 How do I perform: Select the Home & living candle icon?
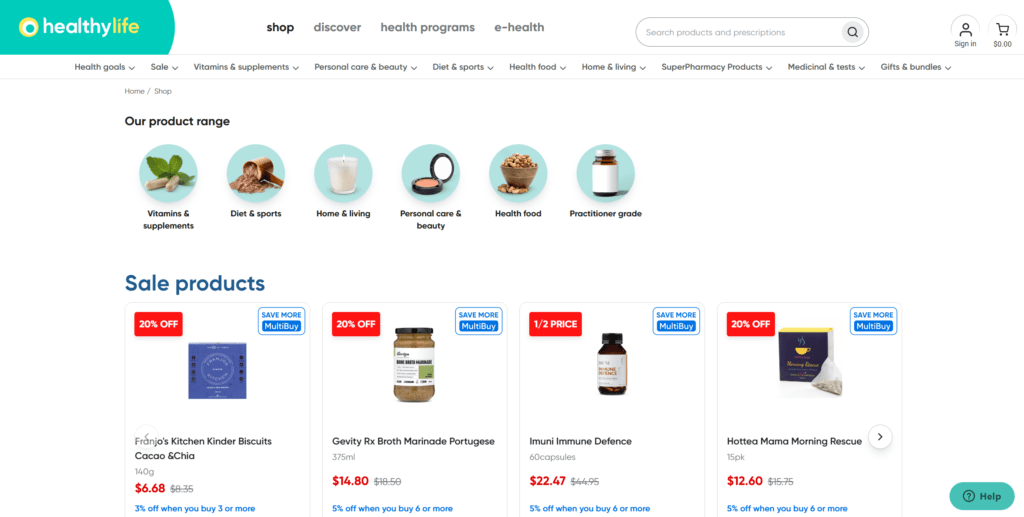[344, 173]
